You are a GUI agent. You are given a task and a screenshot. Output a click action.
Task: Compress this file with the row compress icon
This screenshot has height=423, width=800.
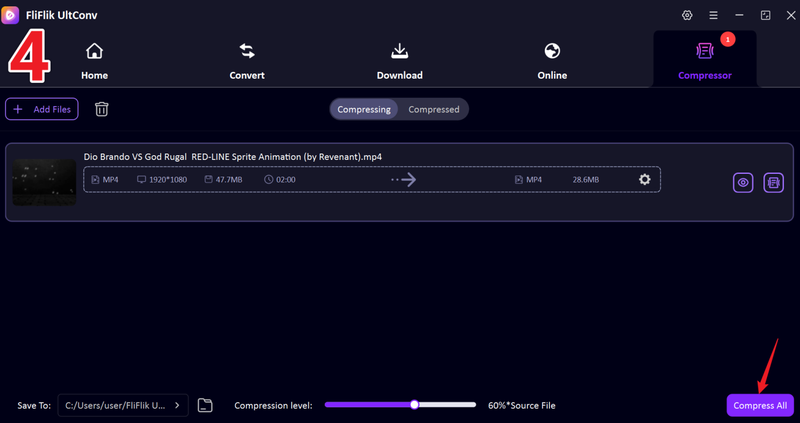pos(773,183)
